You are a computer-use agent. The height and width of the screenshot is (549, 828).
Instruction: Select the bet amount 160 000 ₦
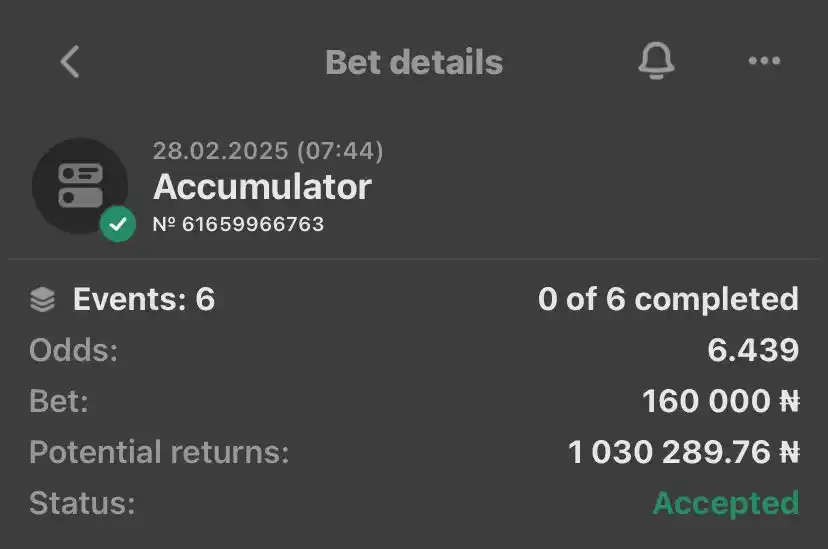pos(721,401)
